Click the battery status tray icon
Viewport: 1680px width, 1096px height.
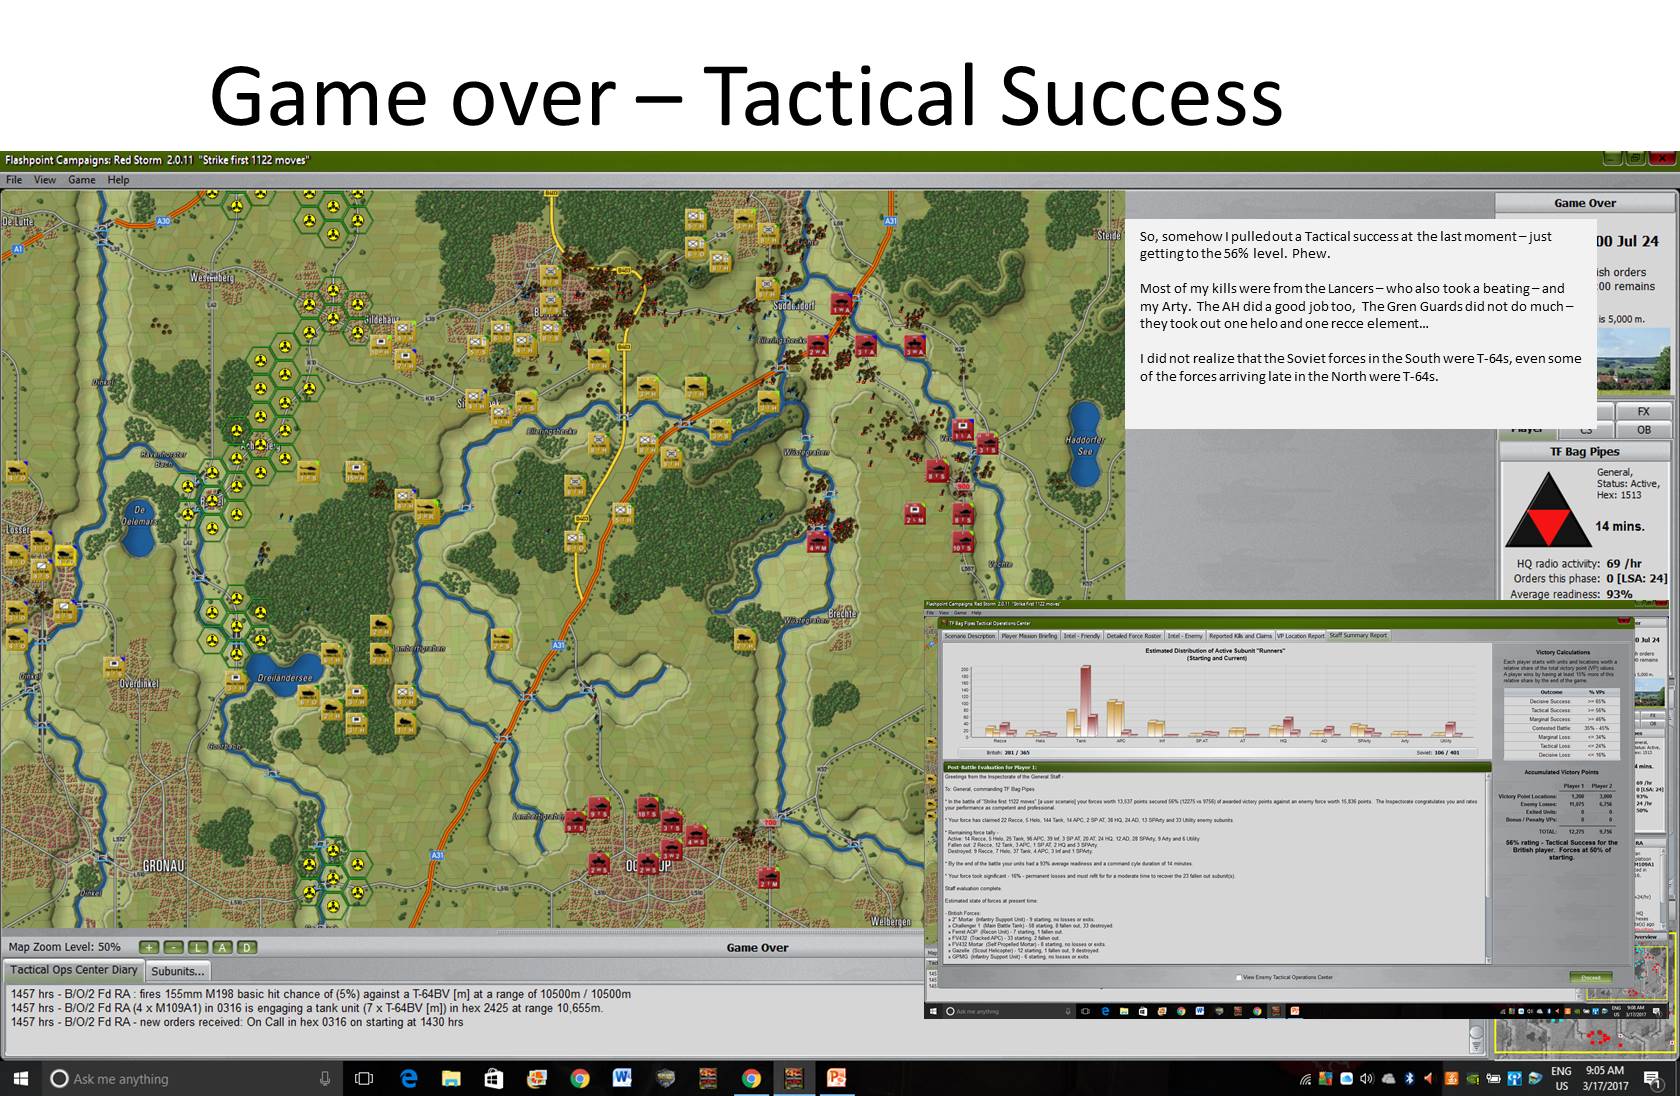tap(1493, 1079)
